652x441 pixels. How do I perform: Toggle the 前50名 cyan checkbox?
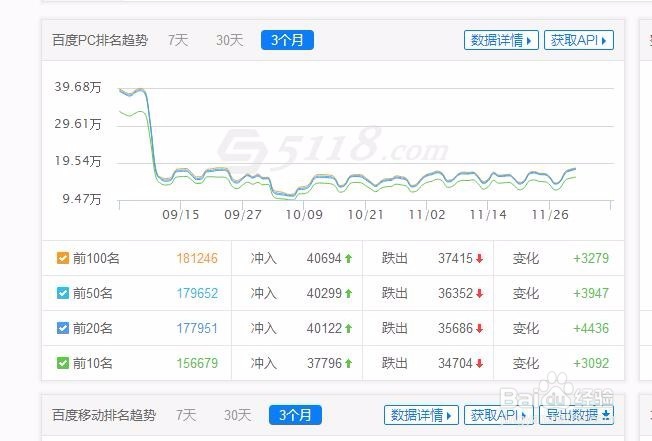(x=63, y=293)
